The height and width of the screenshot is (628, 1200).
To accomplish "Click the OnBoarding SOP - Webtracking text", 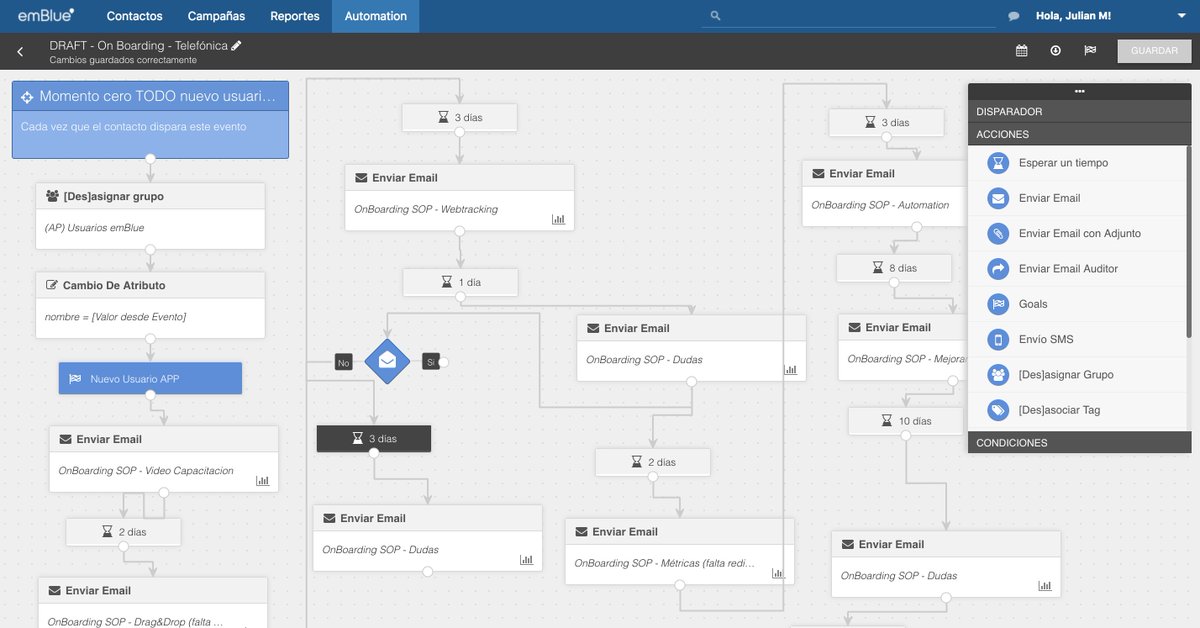I will click(x=426, y=209).
